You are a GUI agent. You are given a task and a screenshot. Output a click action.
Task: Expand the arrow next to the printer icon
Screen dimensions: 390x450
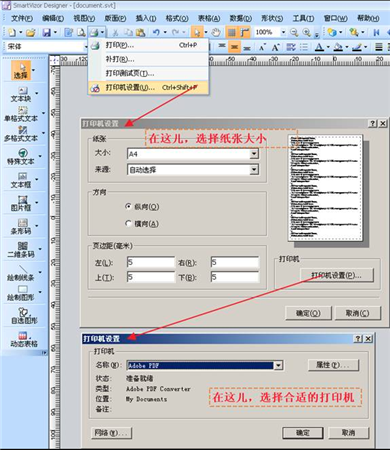(x=102, y=32)
